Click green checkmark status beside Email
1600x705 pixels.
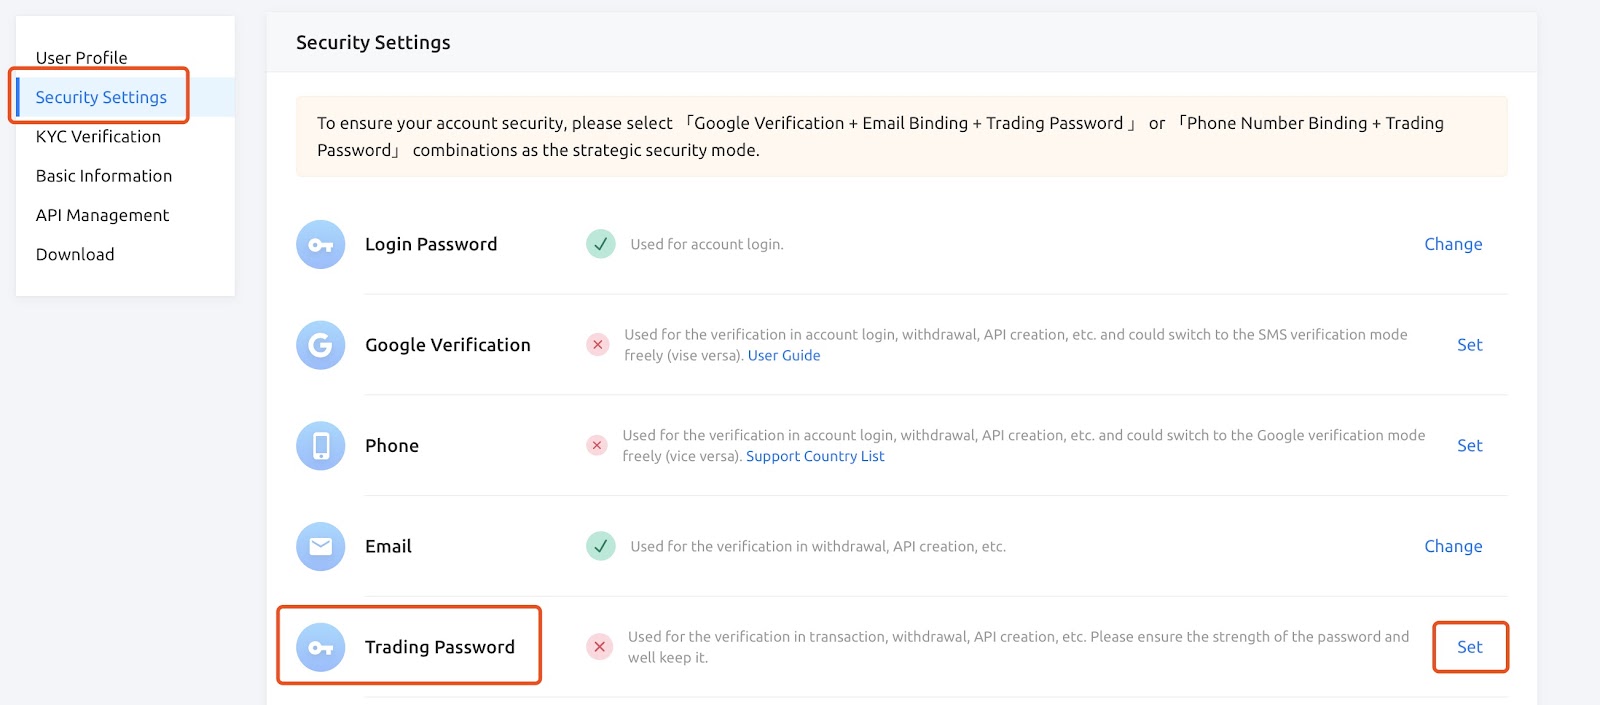point(600,546)
